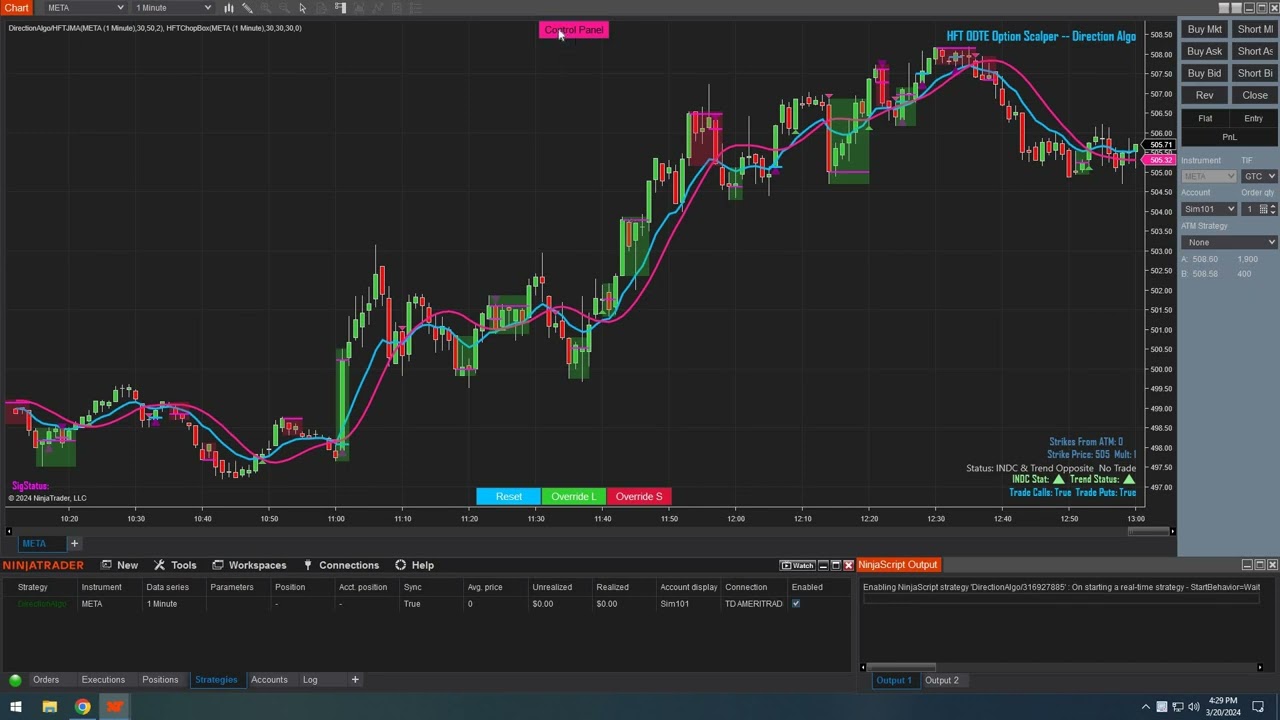Open NinjaTrader icon in taskbar
The width and height of the screenshot is (1280, 720).
pyautogui.click(x=115, y=707)
